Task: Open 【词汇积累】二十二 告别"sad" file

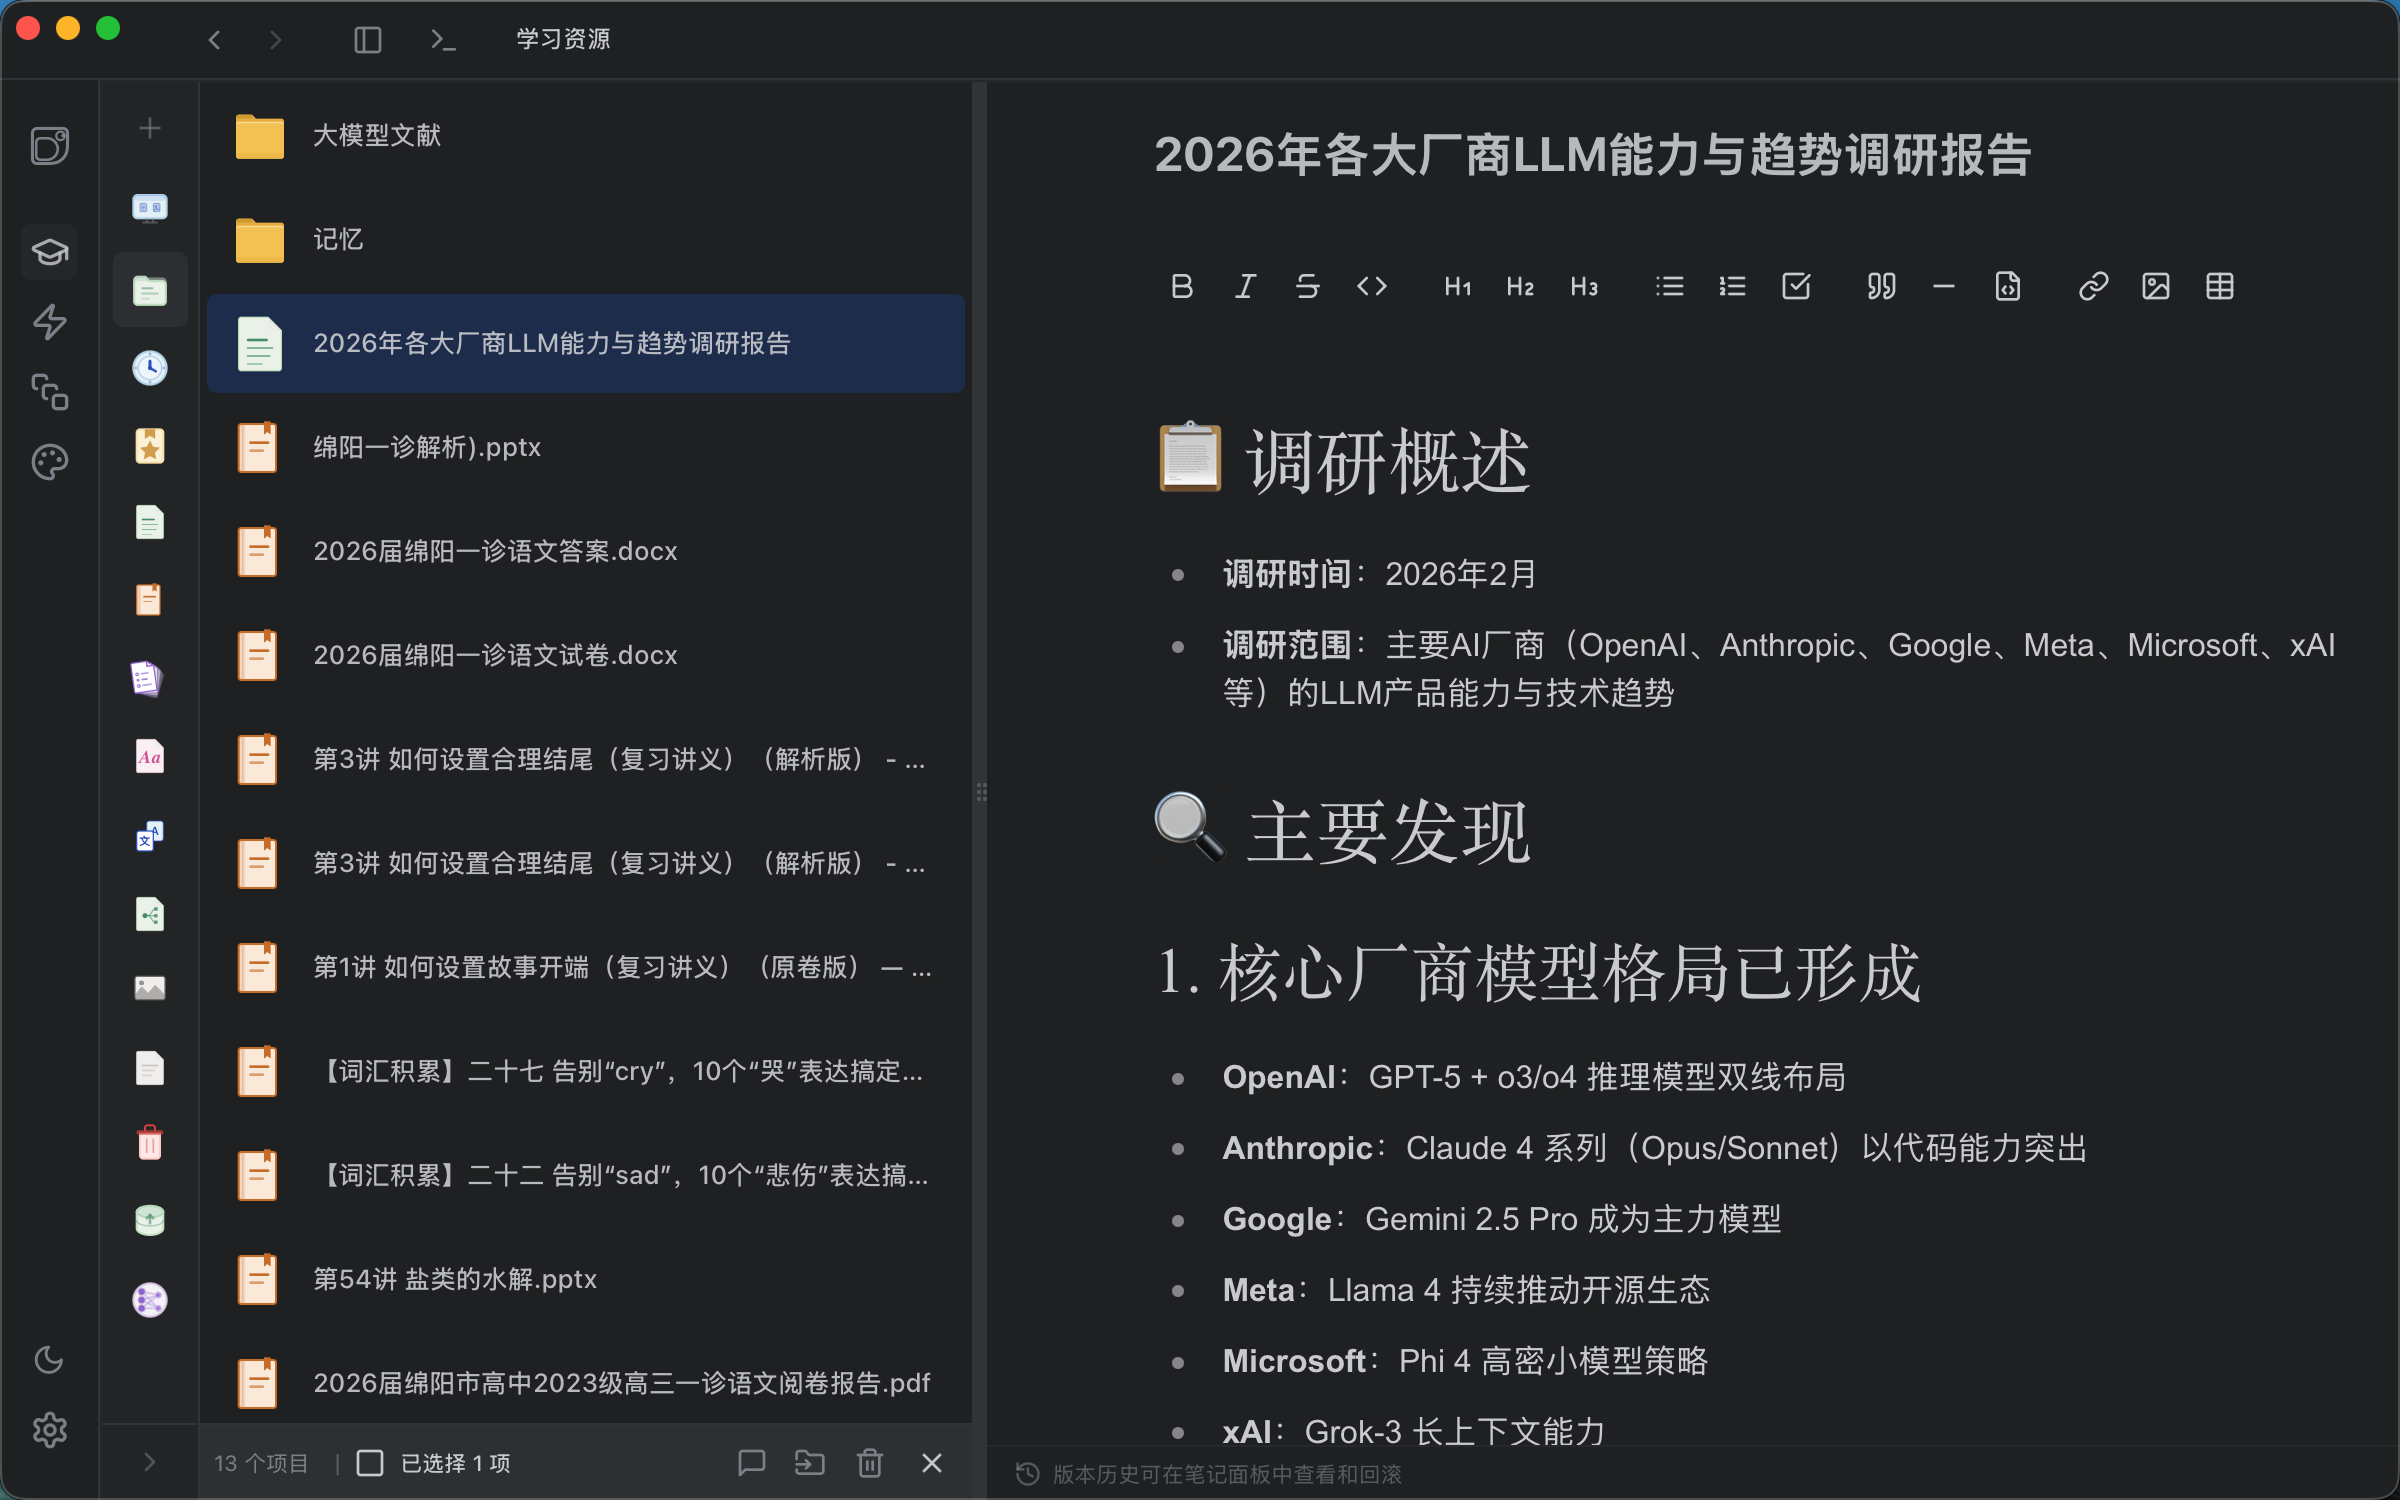Action: (586, 1175)
